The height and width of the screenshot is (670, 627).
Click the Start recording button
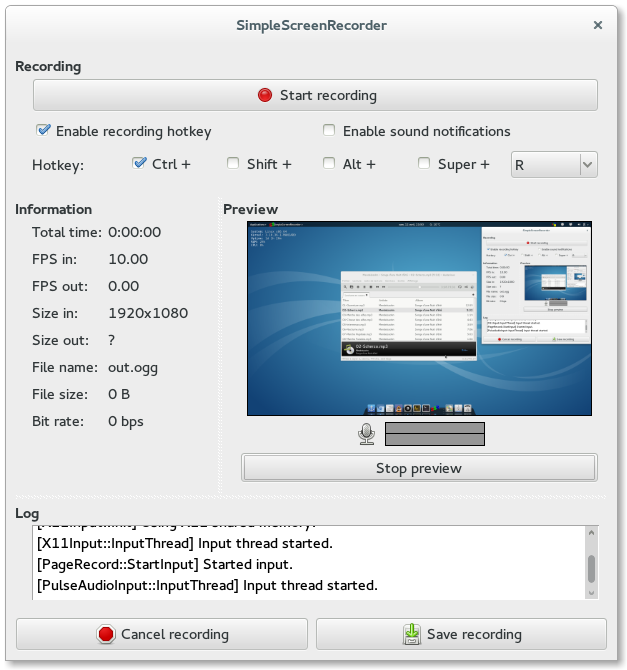point(315,95)
